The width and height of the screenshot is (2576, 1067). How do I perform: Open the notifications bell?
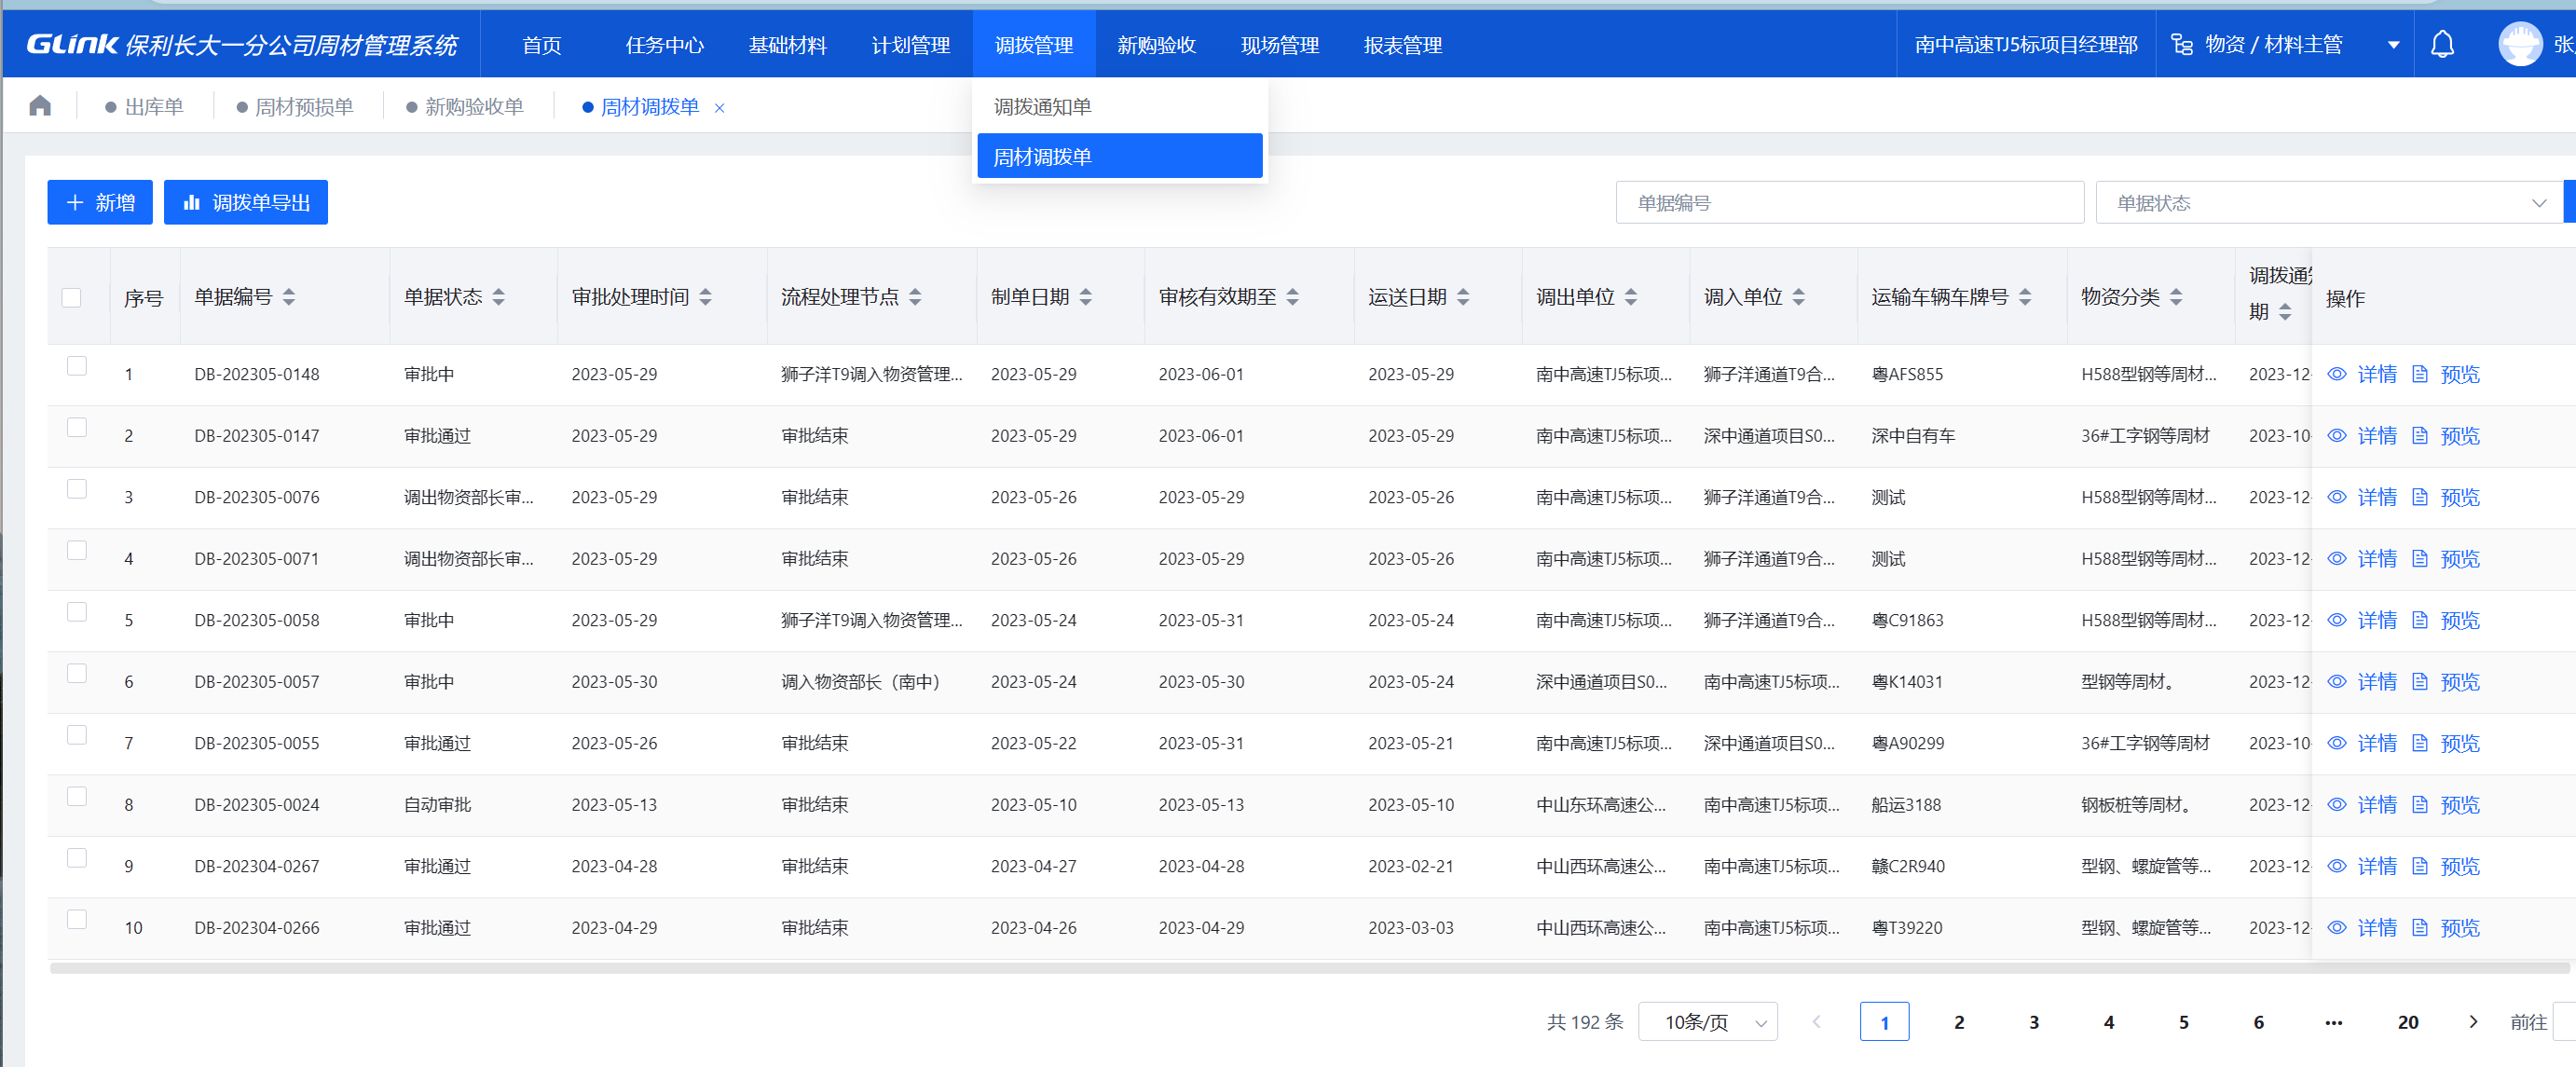[x=2442, y=45]
